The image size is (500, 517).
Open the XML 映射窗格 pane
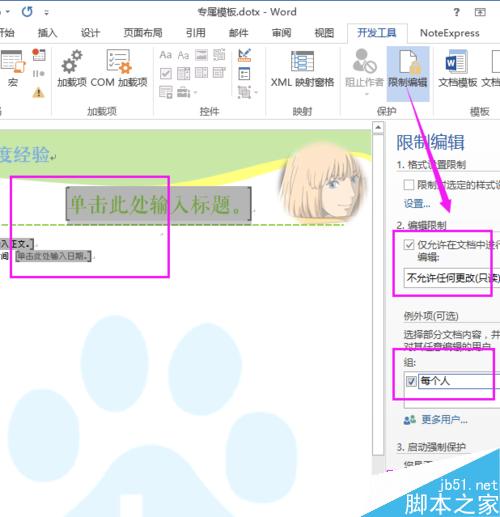coord(302,68)
